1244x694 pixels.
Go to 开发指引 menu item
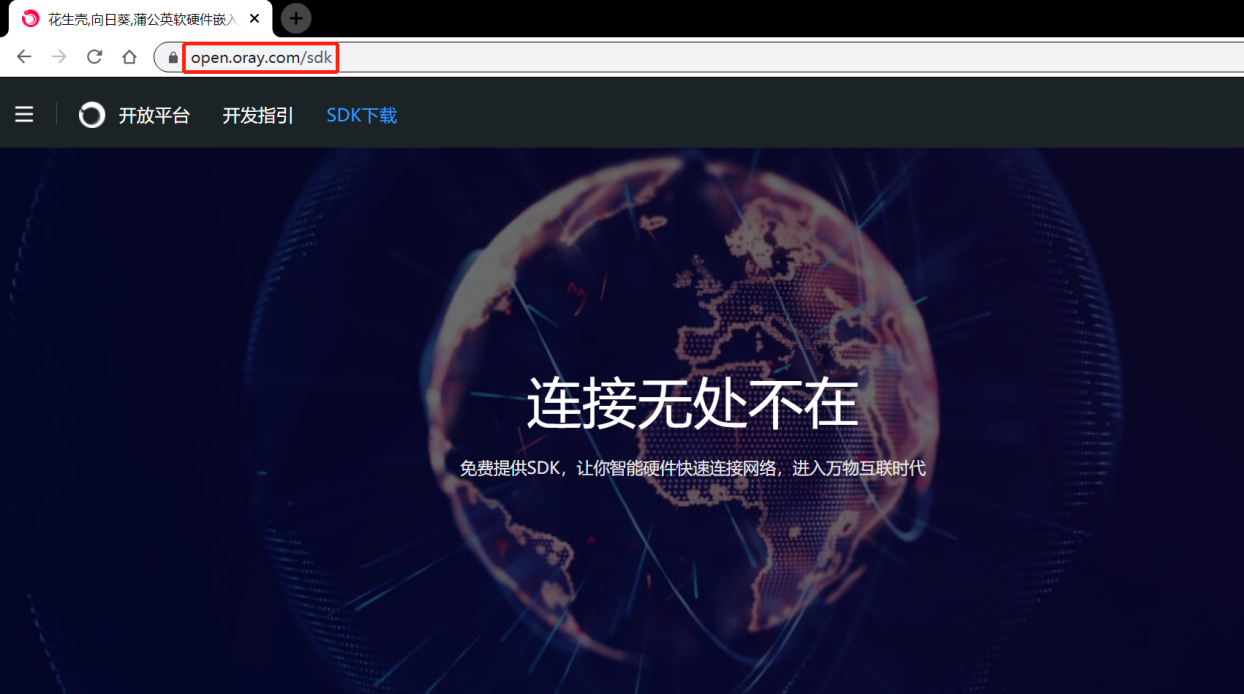coord(258,116)
